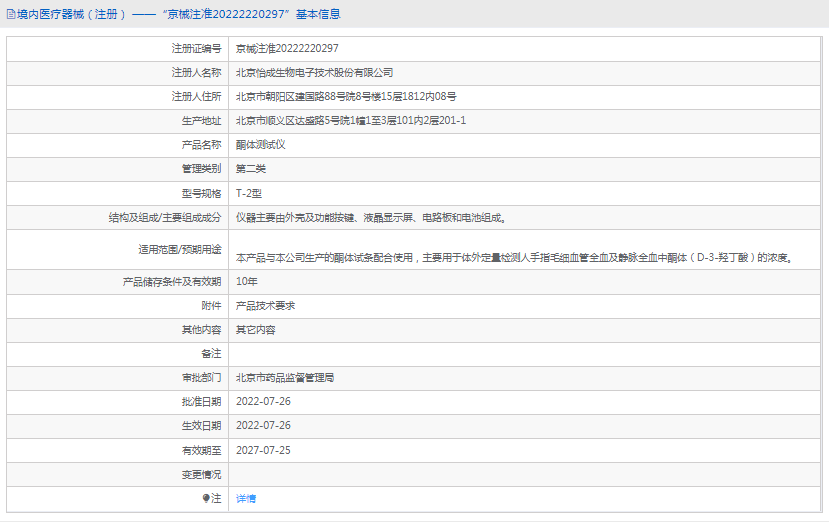Viewport: 829px width, 522px height.
Task: Click the document icon beside 境内医疗器械 title
Action: pos(11,14)
